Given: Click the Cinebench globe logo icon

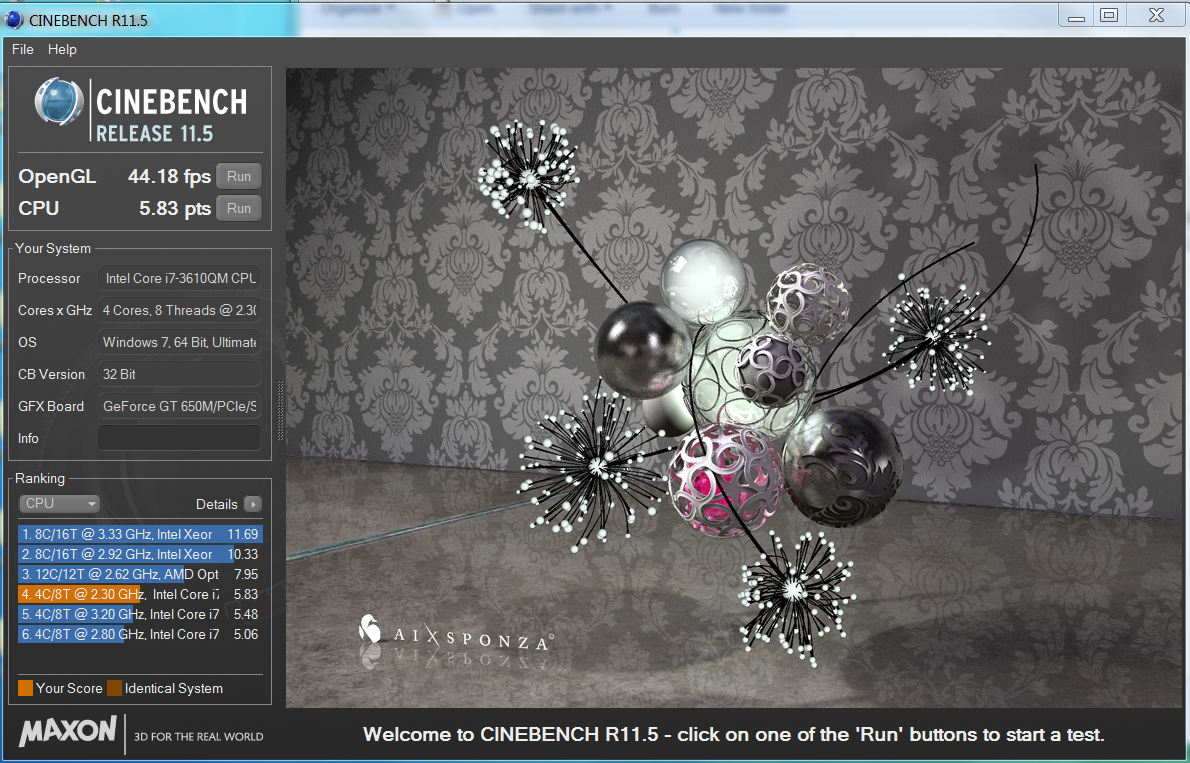Looking at the screenshot, I should click(59, 102).
